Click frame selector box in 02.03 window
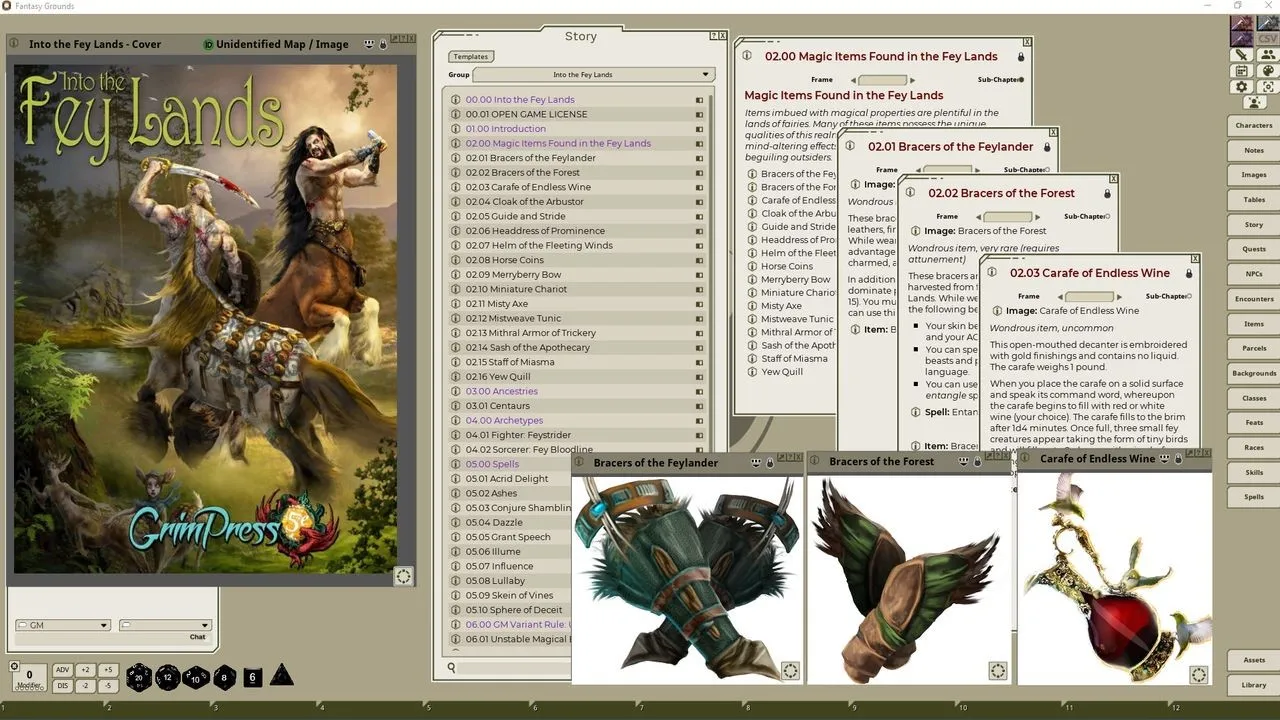Viewport: 1280px width, 720px height. click(1089, 297)
